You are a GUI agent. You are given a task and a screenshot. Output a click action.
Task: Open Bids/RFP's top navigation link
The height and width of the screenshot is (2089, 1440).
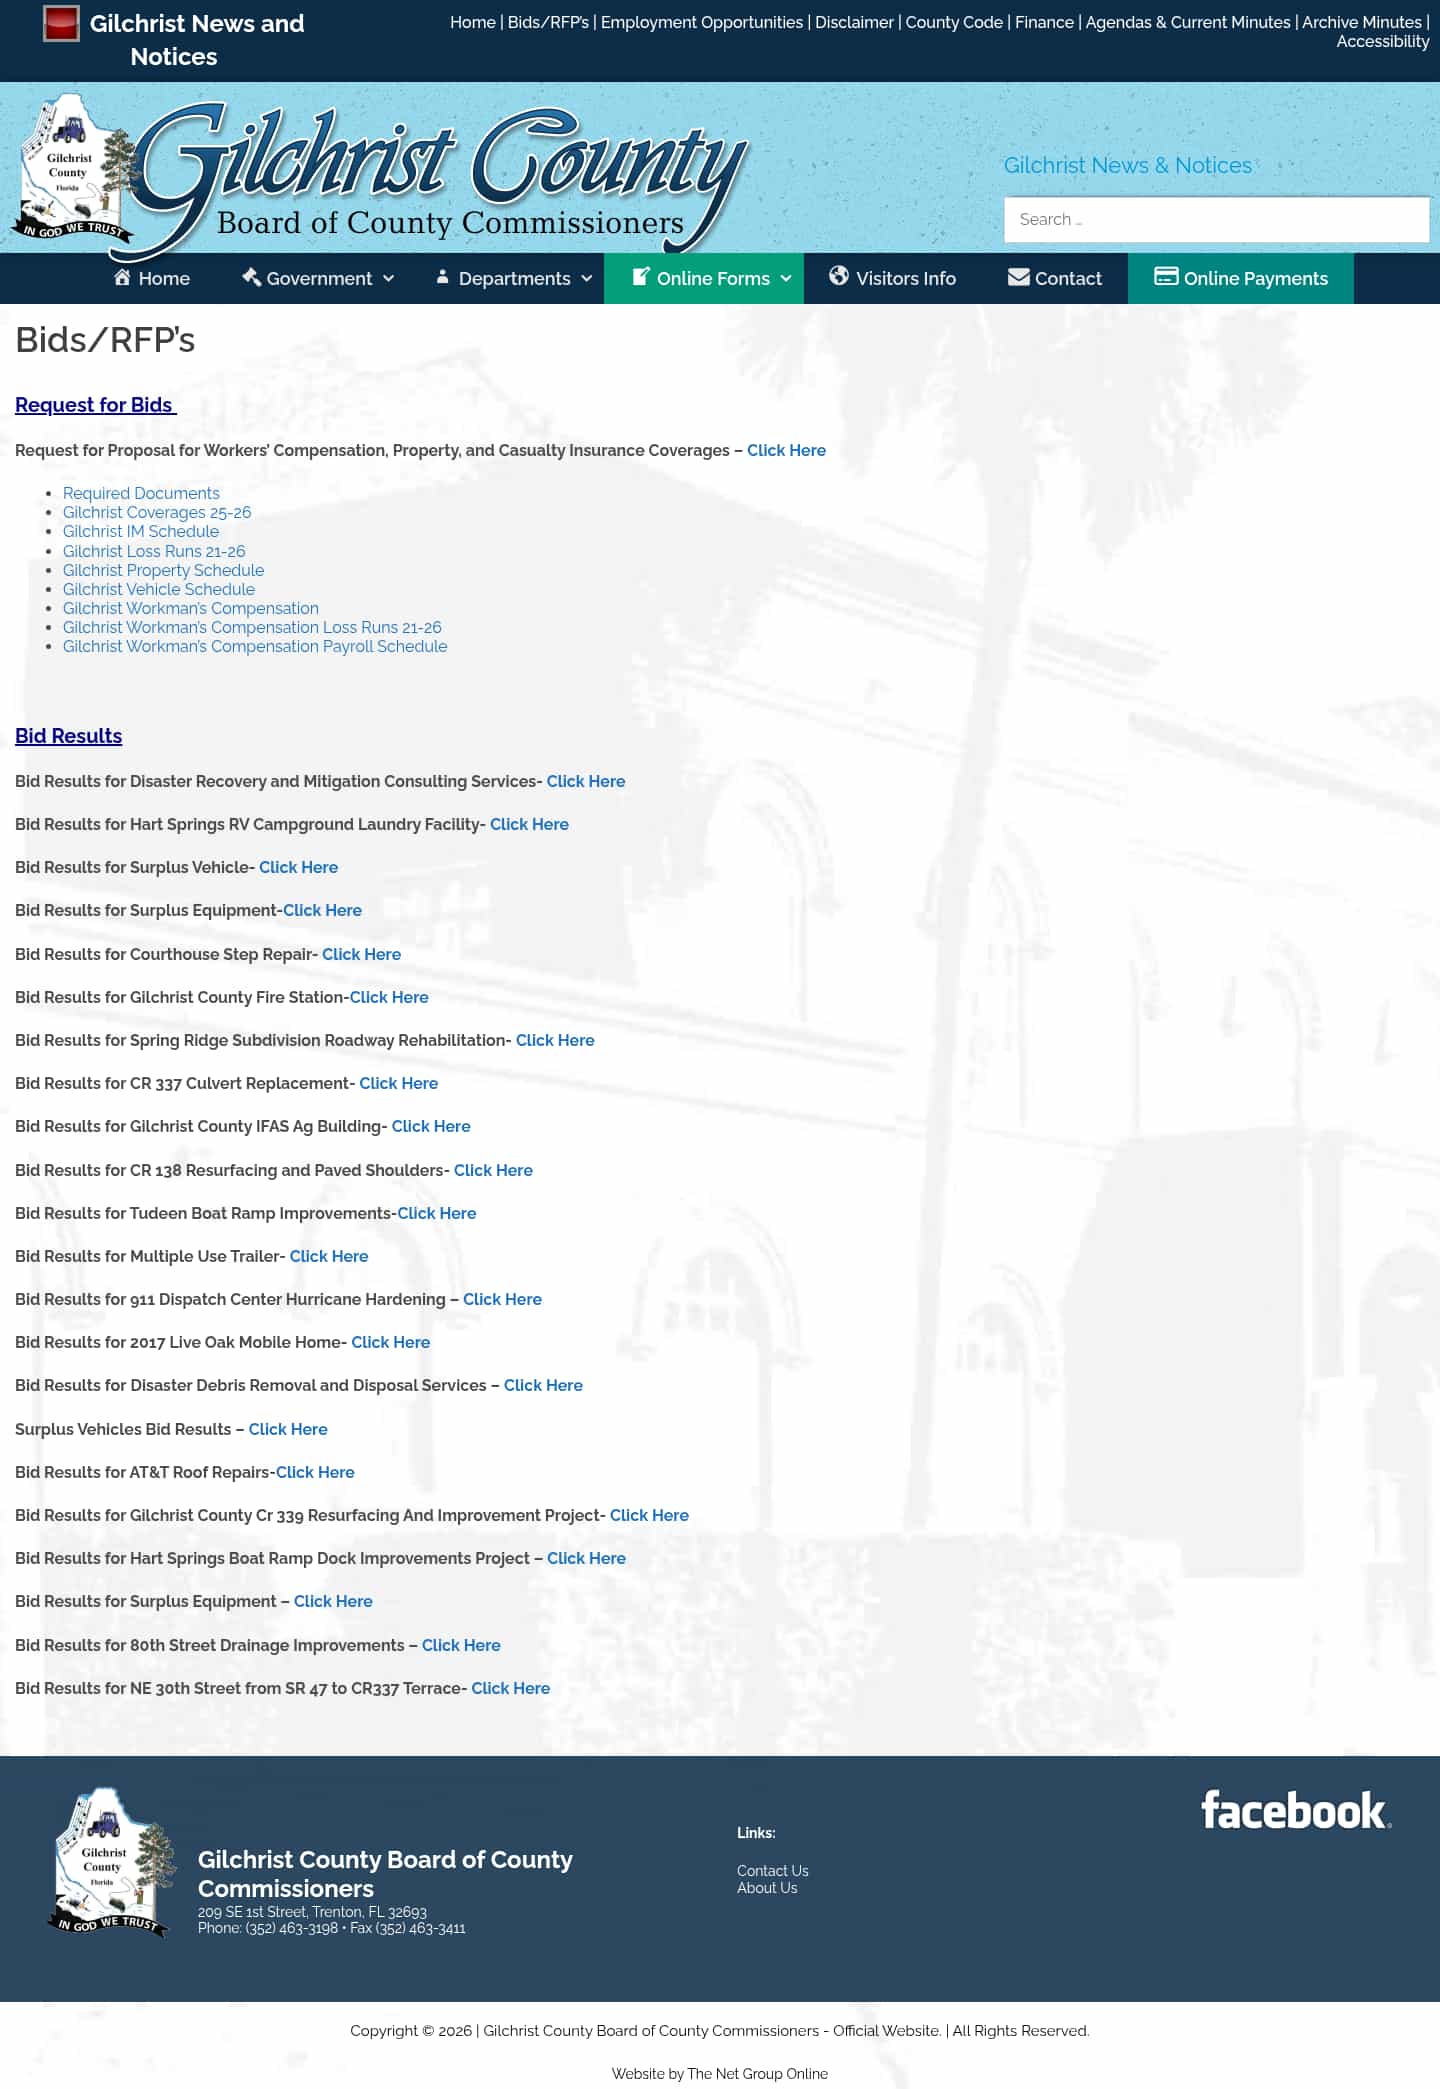[548, 22]
